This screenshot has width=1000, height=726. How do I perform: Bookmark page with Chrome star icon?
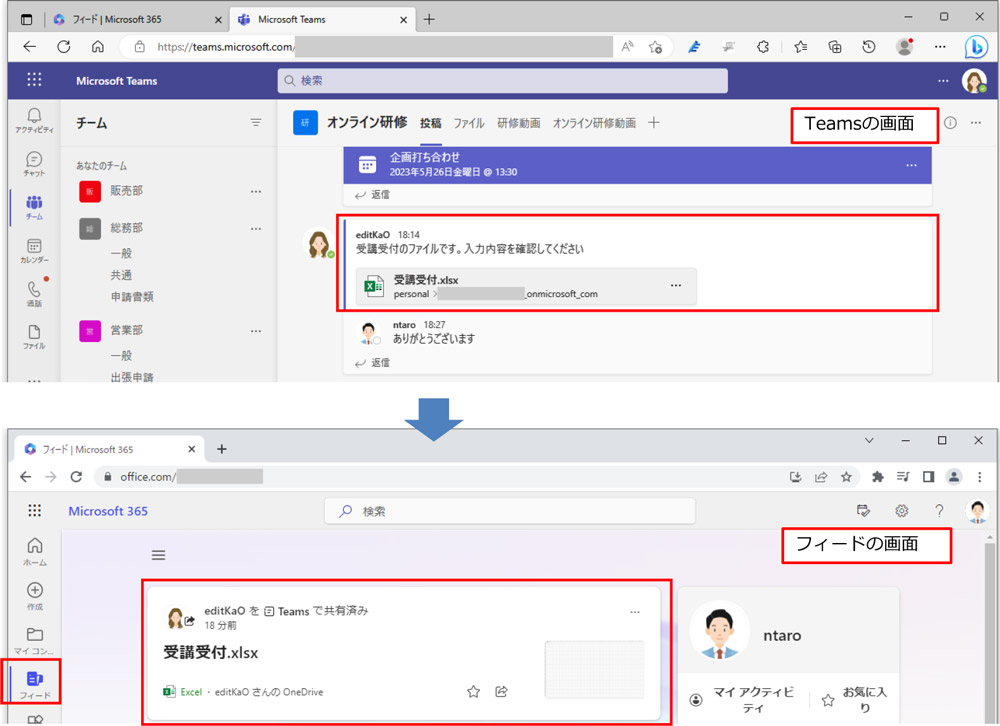pyautogui.click(x=846, y=477)
